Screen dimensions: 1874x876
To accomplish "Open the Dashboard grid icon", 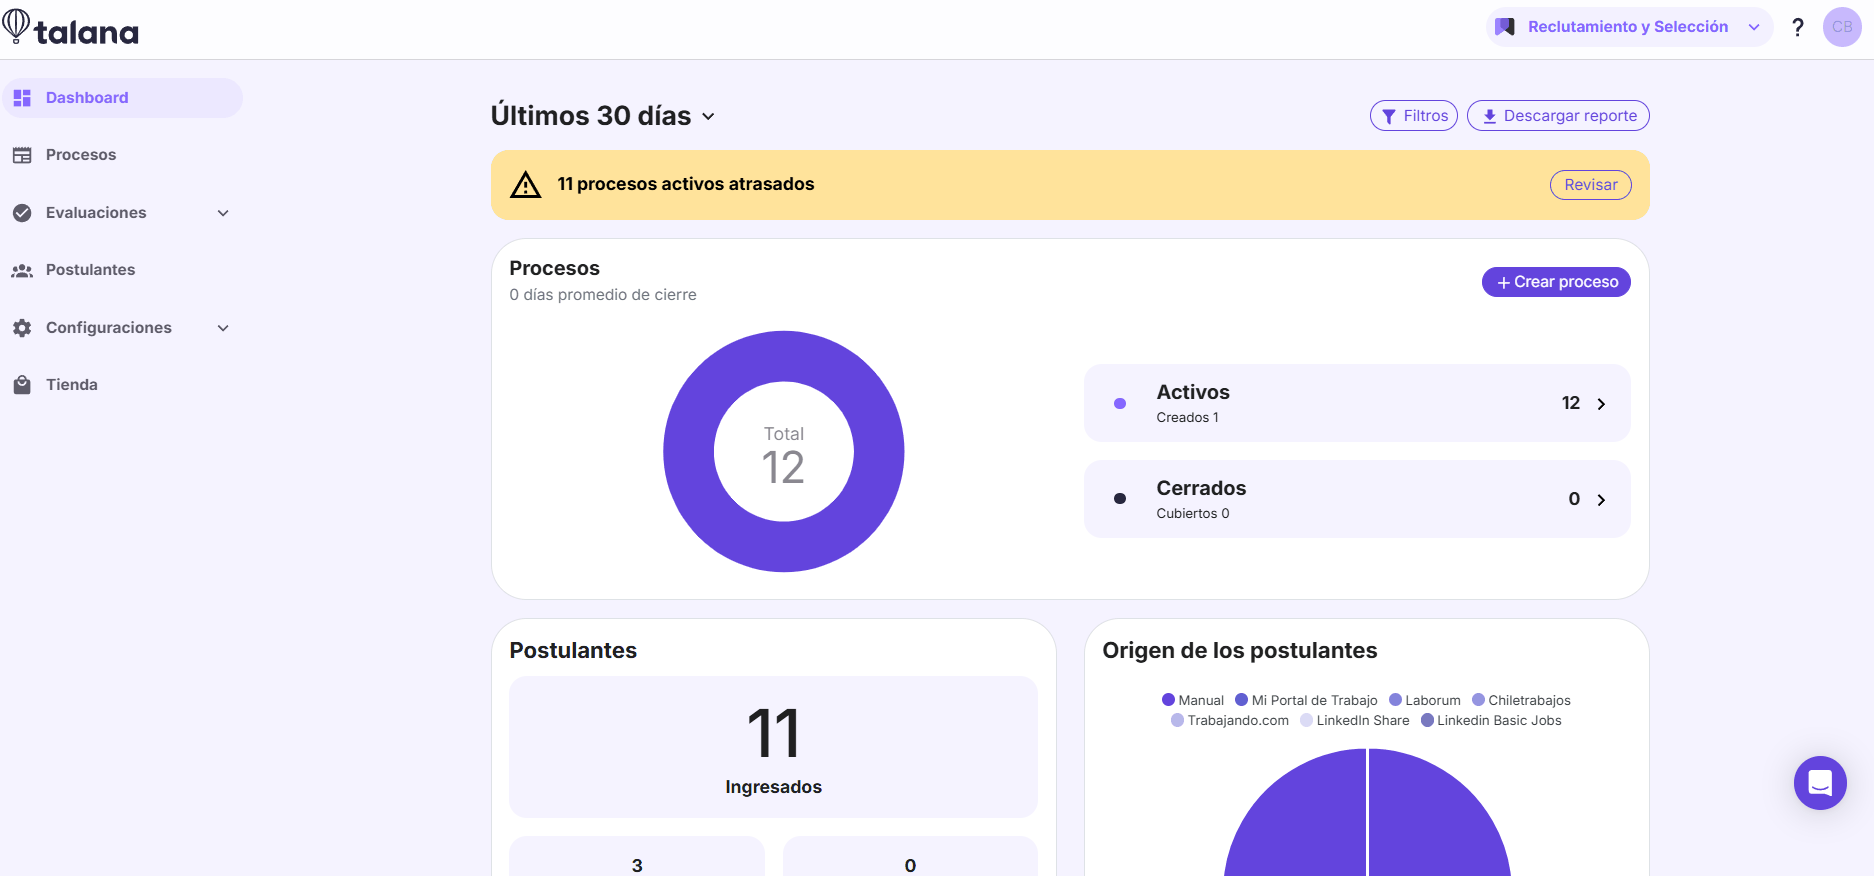I will pyautogui.click(x=22, y=98).
